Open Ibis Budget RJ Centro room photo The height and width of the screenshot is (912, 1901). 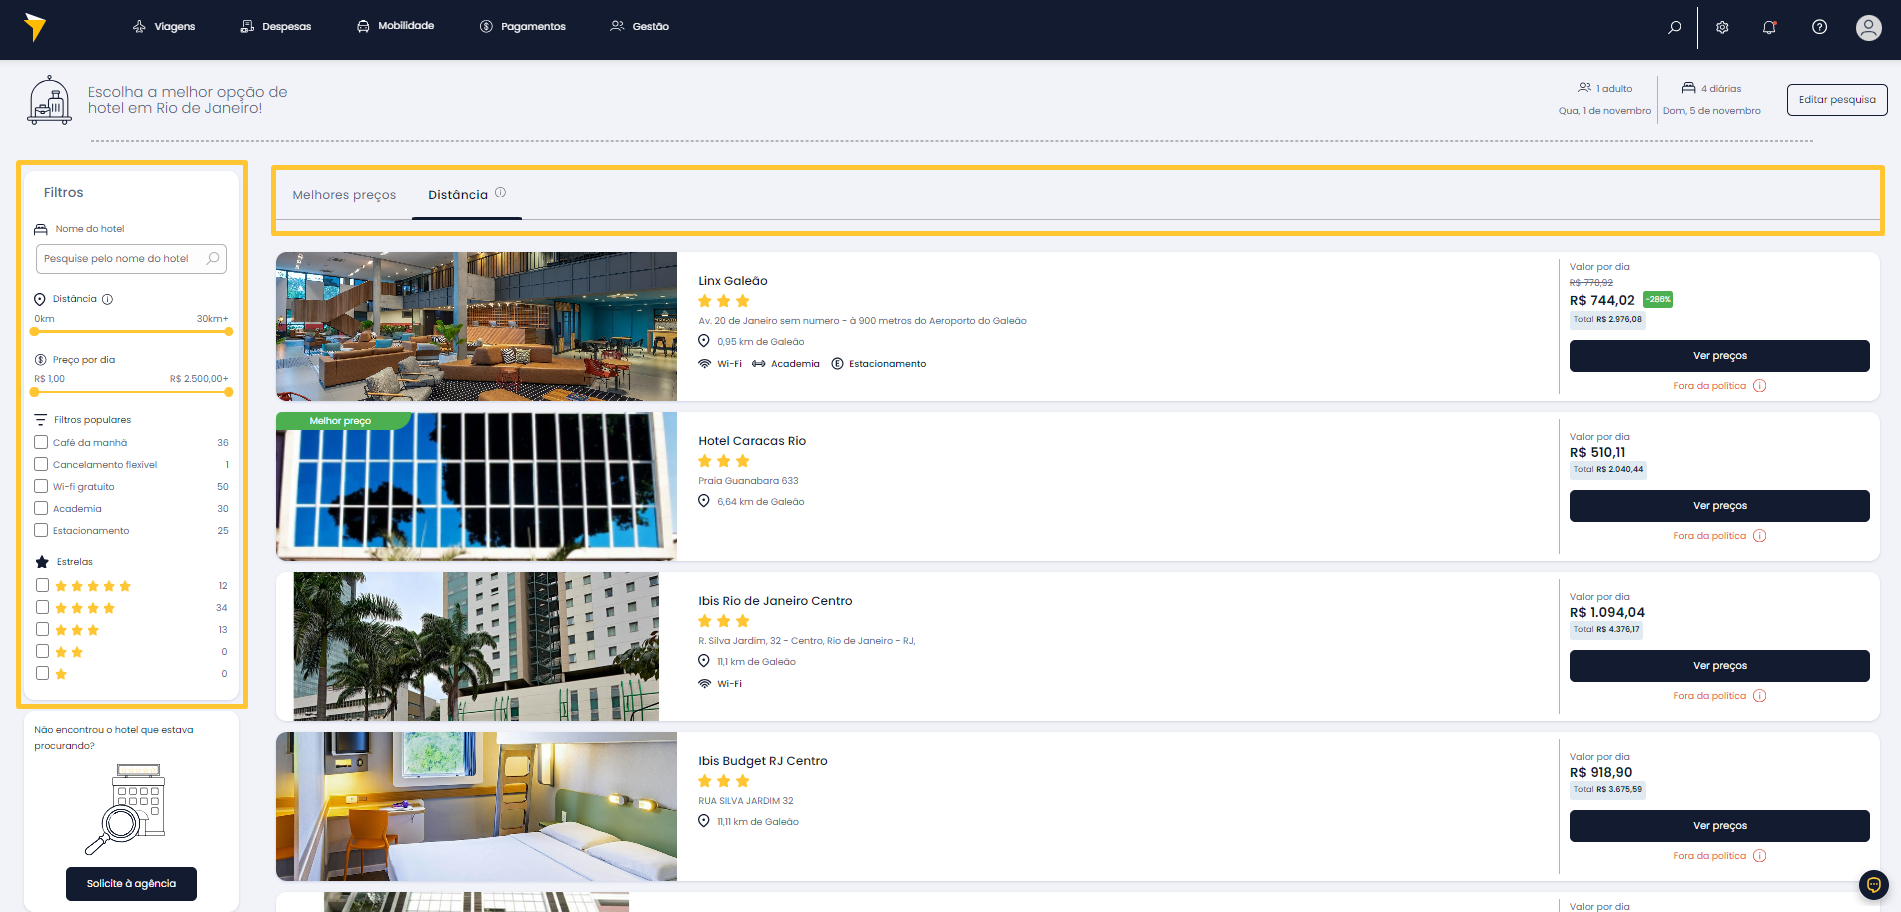pos(476,806)
